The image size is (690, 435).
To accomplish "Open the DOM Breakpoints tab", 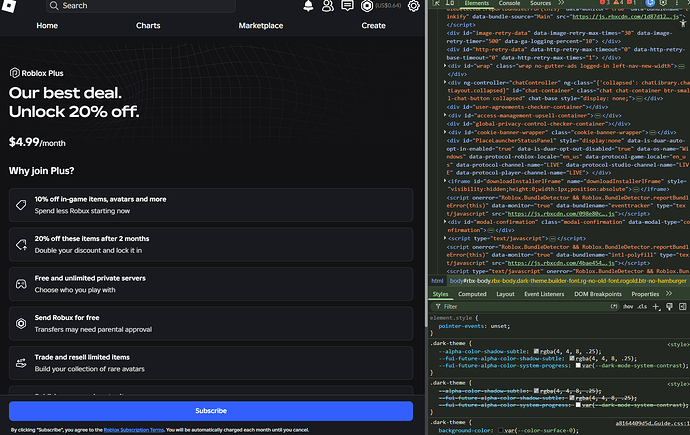I will (598, 294).
